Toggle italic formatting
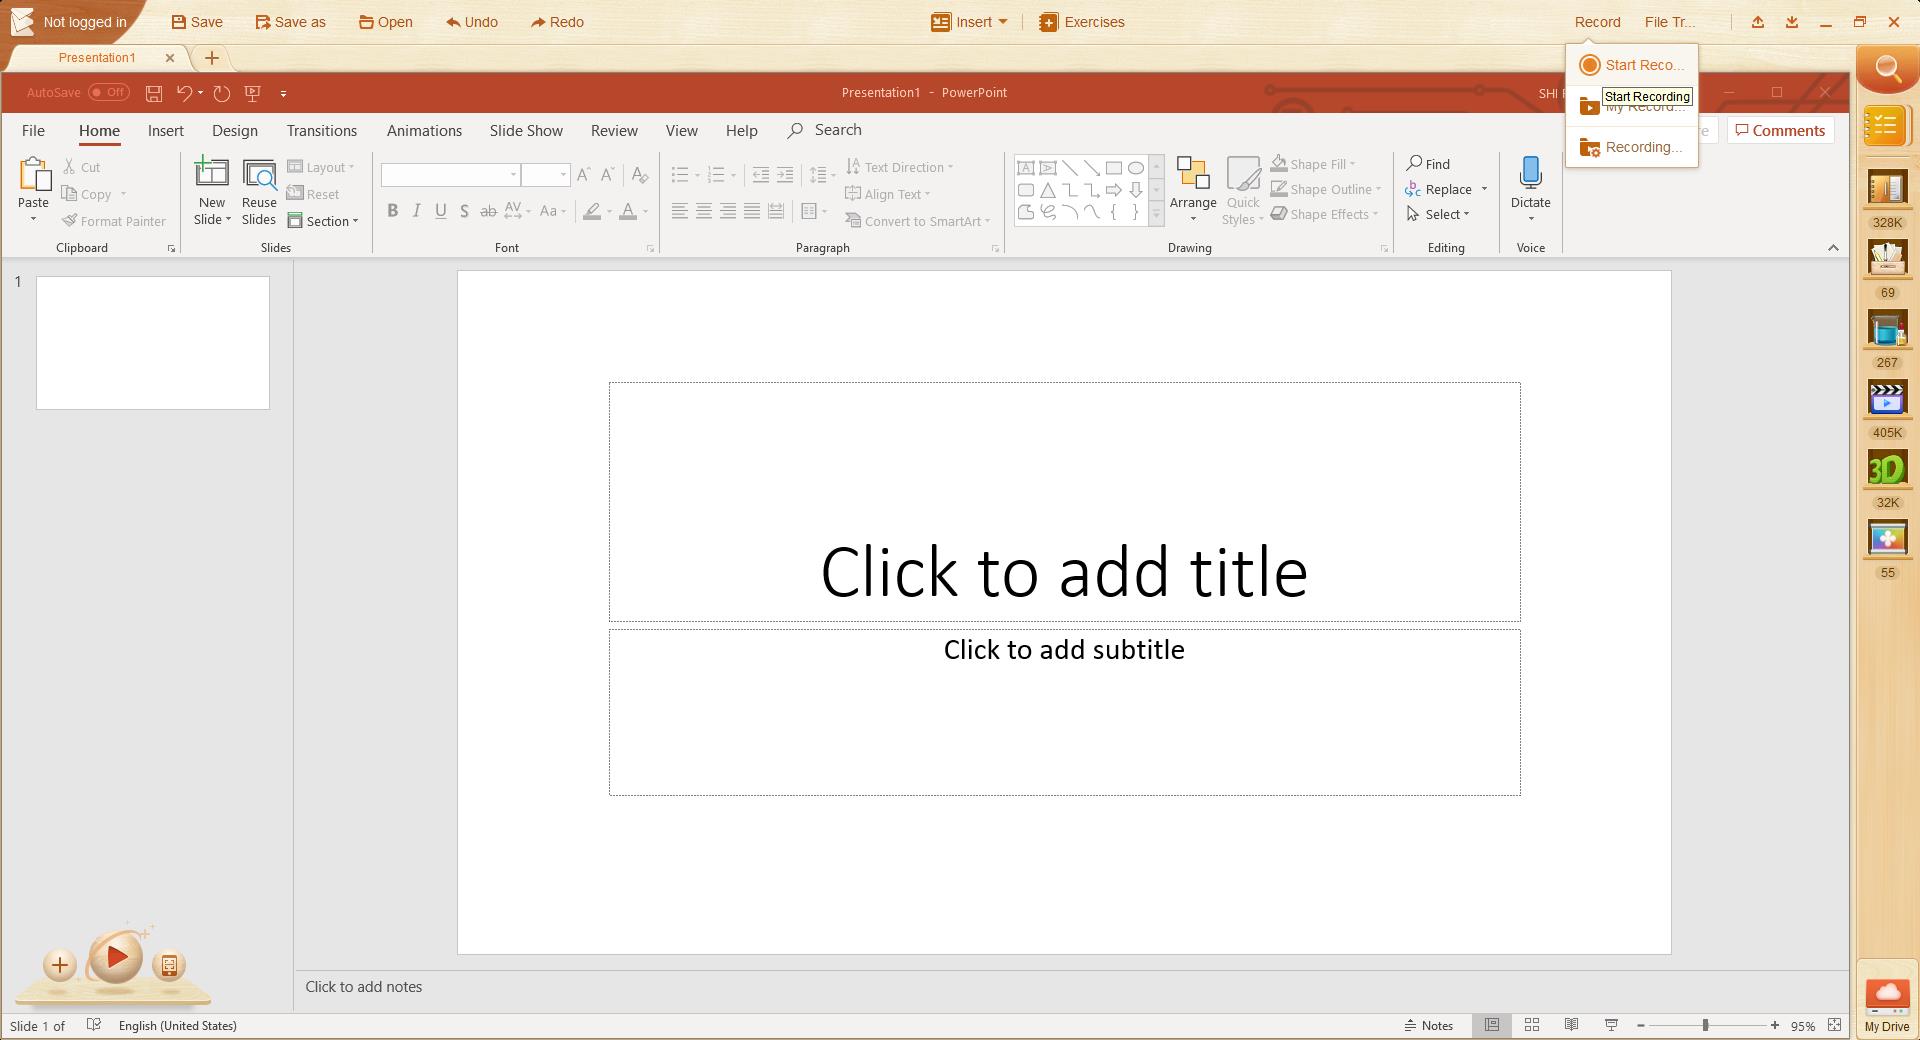The width and height of the screenshot is (1920, 1040). click(417, 211)
